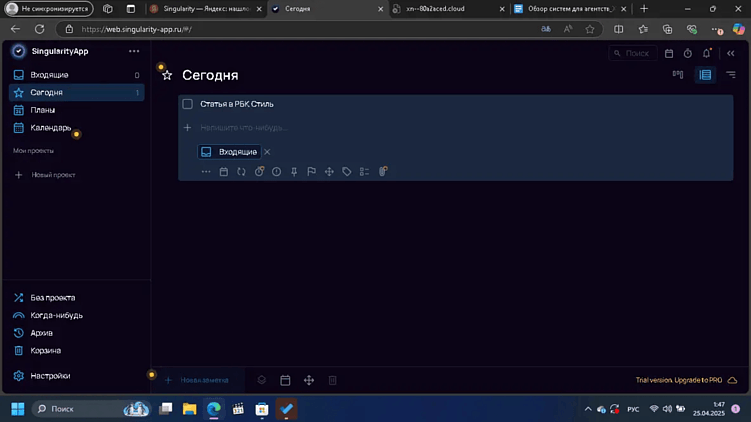Open the three-dots menu beside SingularityApp
This screenshot has width=751, height=422.
134,51
